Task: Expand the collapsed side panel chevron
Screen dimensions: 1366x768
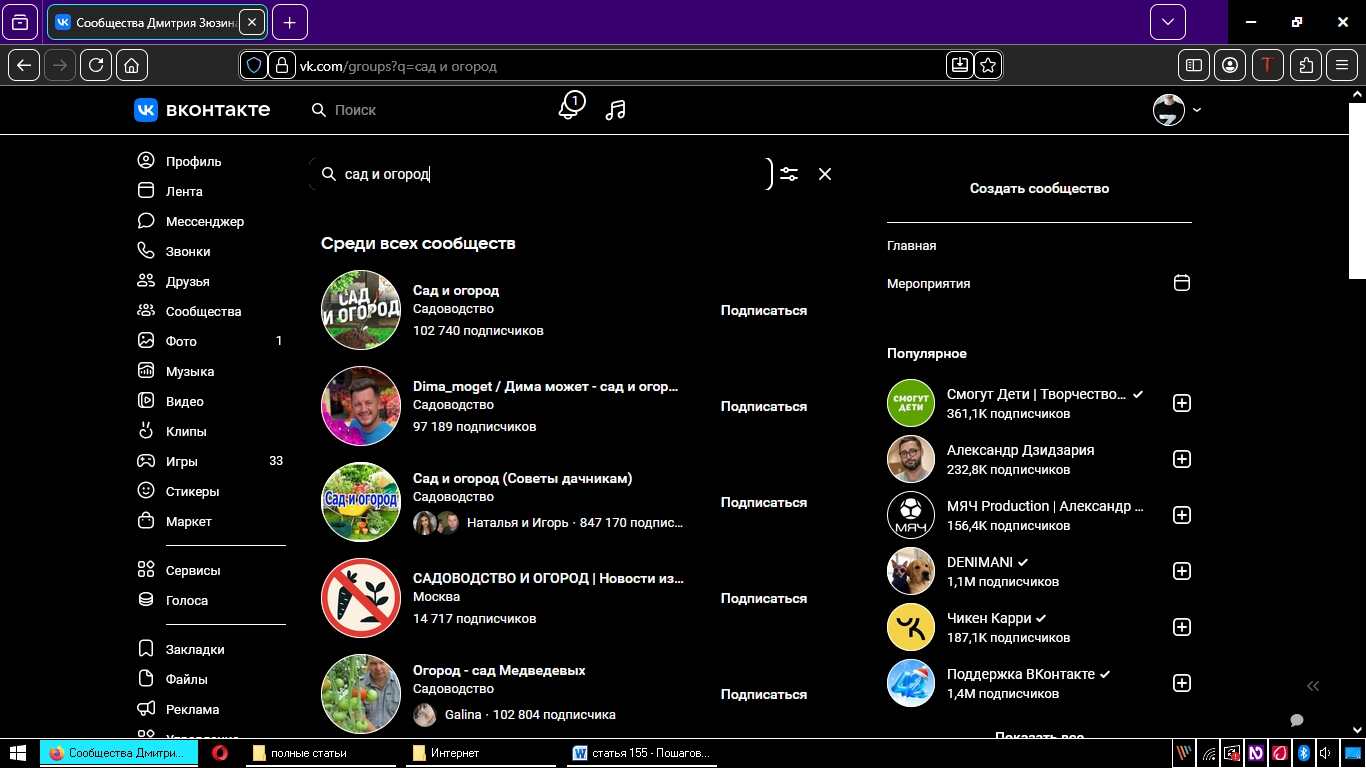Action: click(x=1313, y=686)
